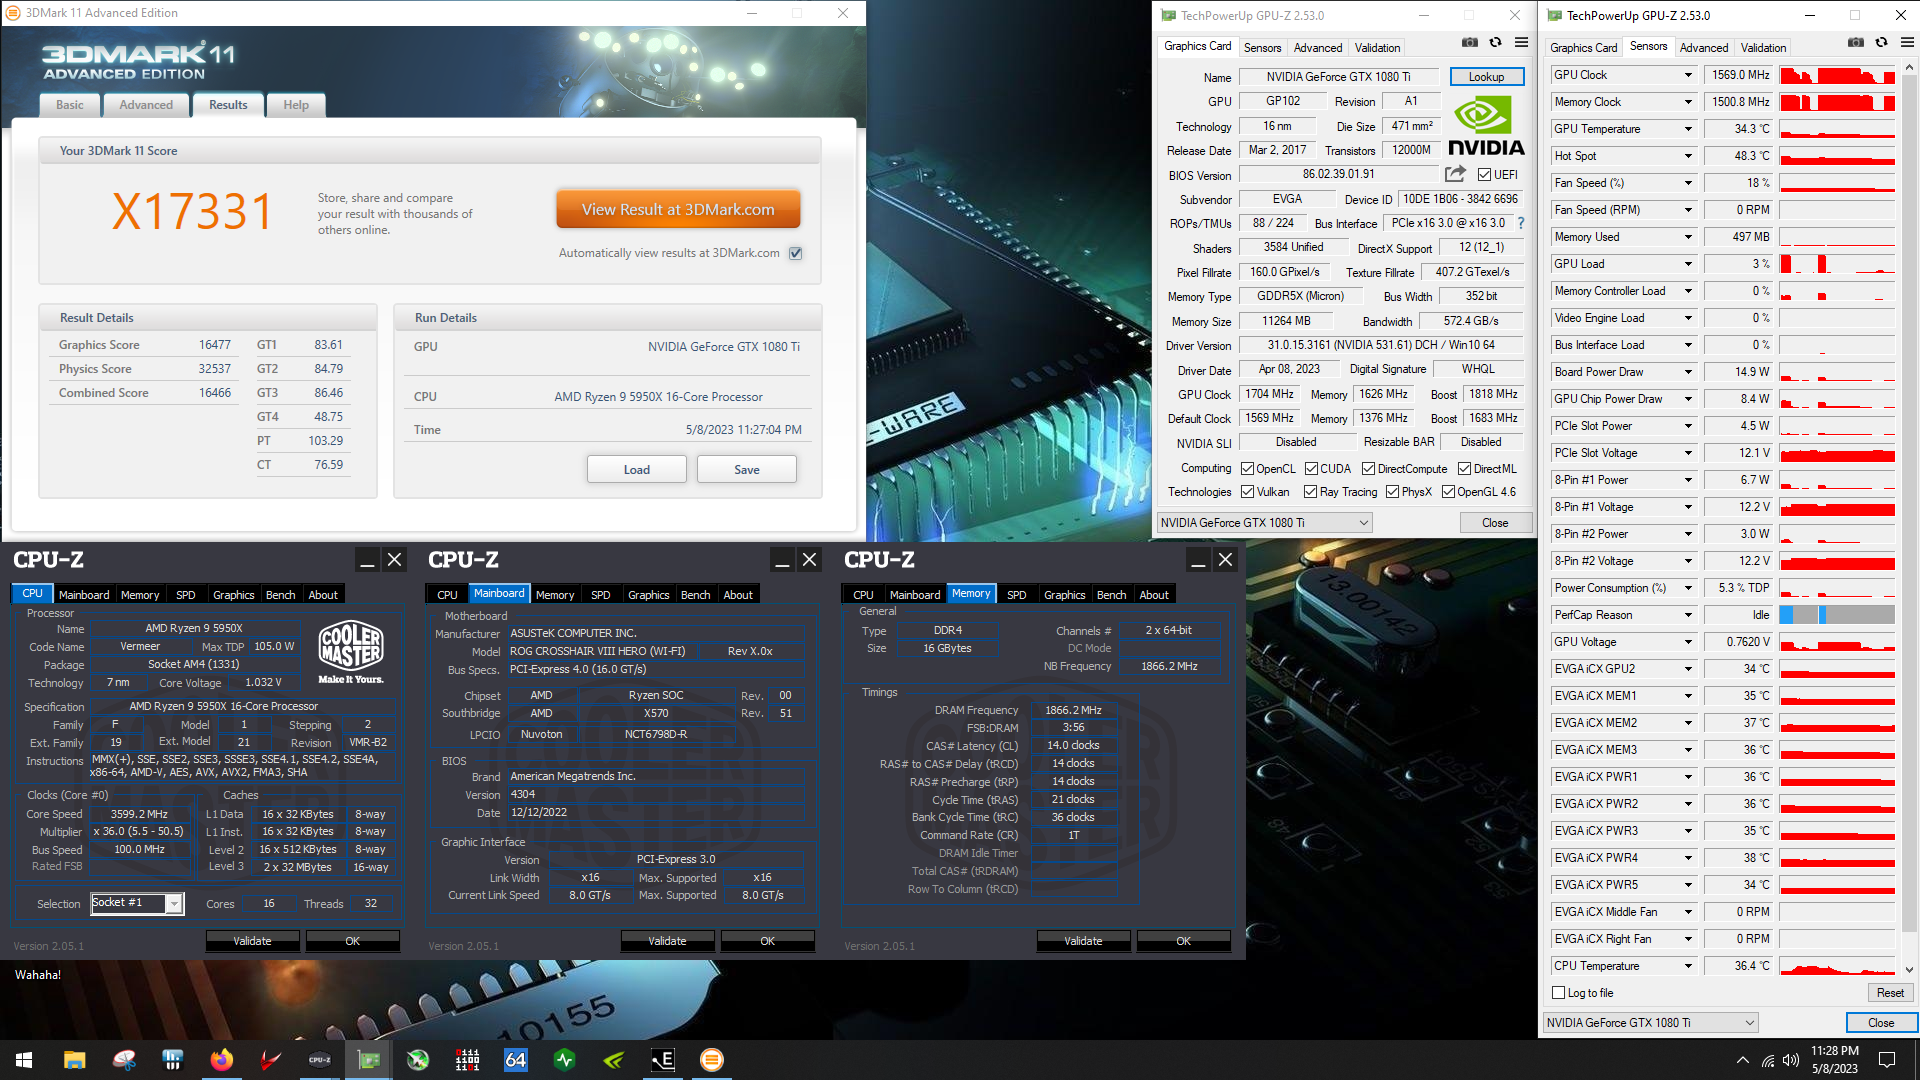Screen dimensions: 1920x1080
Task: Click BIOS export share icon in GPU-Z
Action: pos(1455,174)
